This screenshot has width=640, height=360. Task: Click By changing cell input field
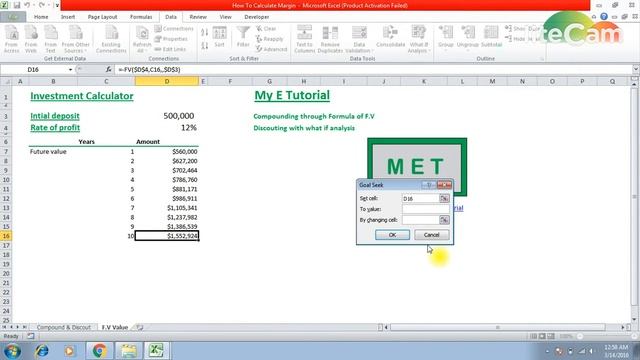coord(420,220)
